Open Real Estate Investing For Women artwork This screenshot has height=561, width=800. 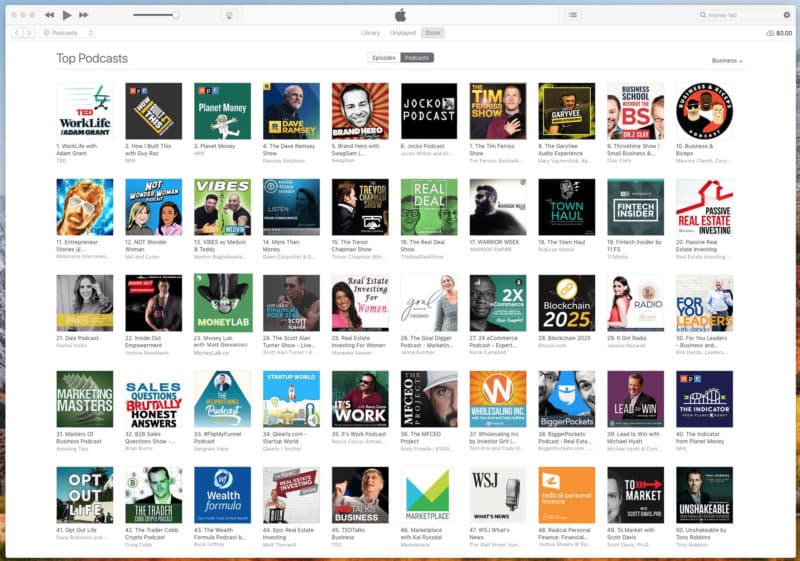pos(360,303)
